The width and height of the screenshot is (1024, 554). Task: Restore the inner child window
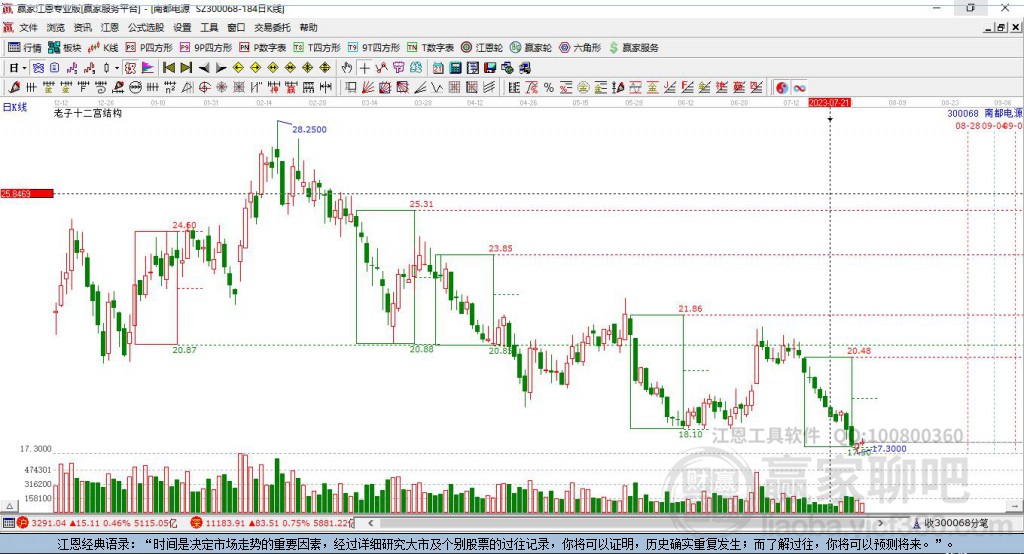[x=1001, y=27]
